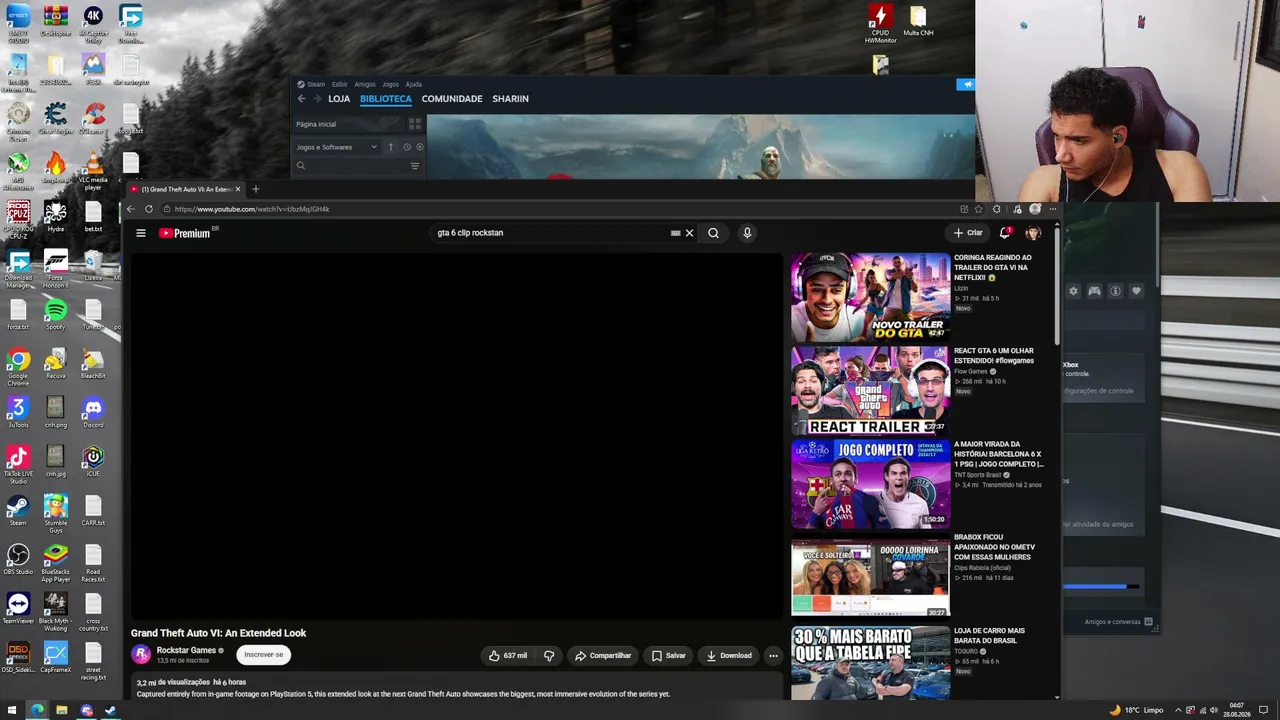Click the browser address bar URL
The height and width of the screenshot is (720, 1280).
(x=252, y=209)
